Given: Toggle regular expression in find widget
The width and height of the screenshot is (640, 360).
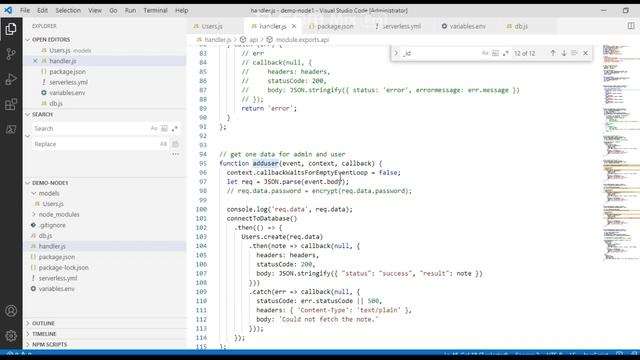Looking at the screenshot, I should tap(505, 53).
